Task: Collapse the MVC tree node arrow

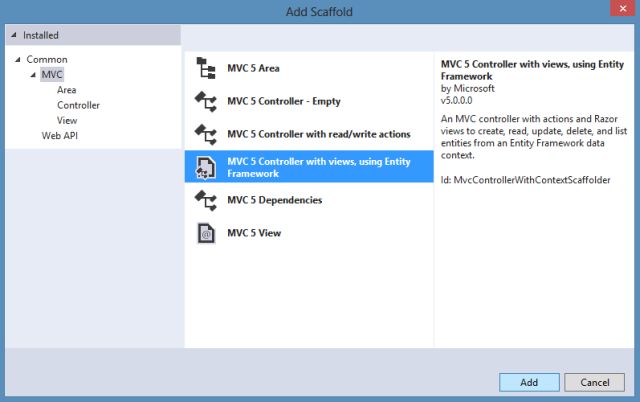Action: tap(33, 75)
